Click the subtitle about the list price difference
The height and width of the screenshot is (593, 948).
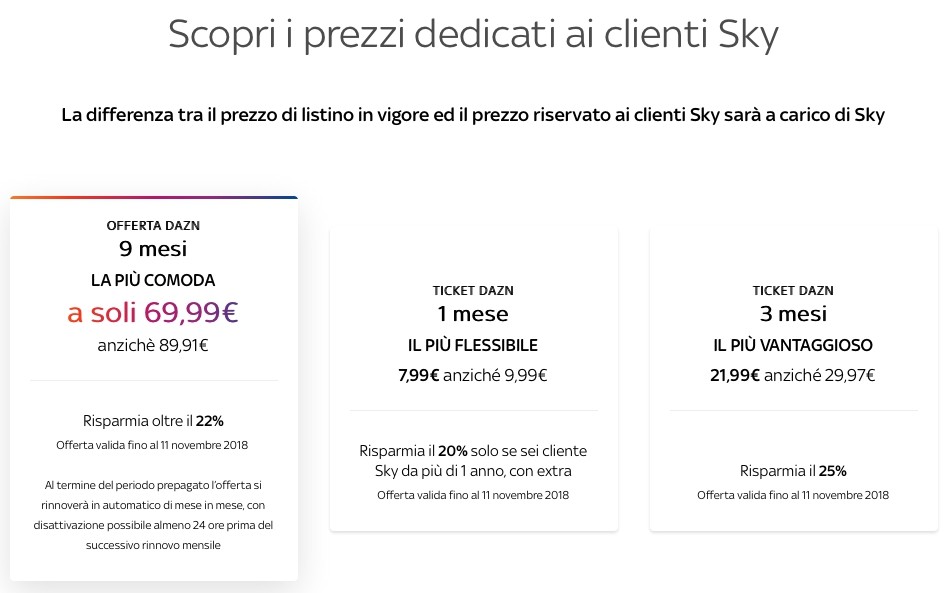pos(473,115)
